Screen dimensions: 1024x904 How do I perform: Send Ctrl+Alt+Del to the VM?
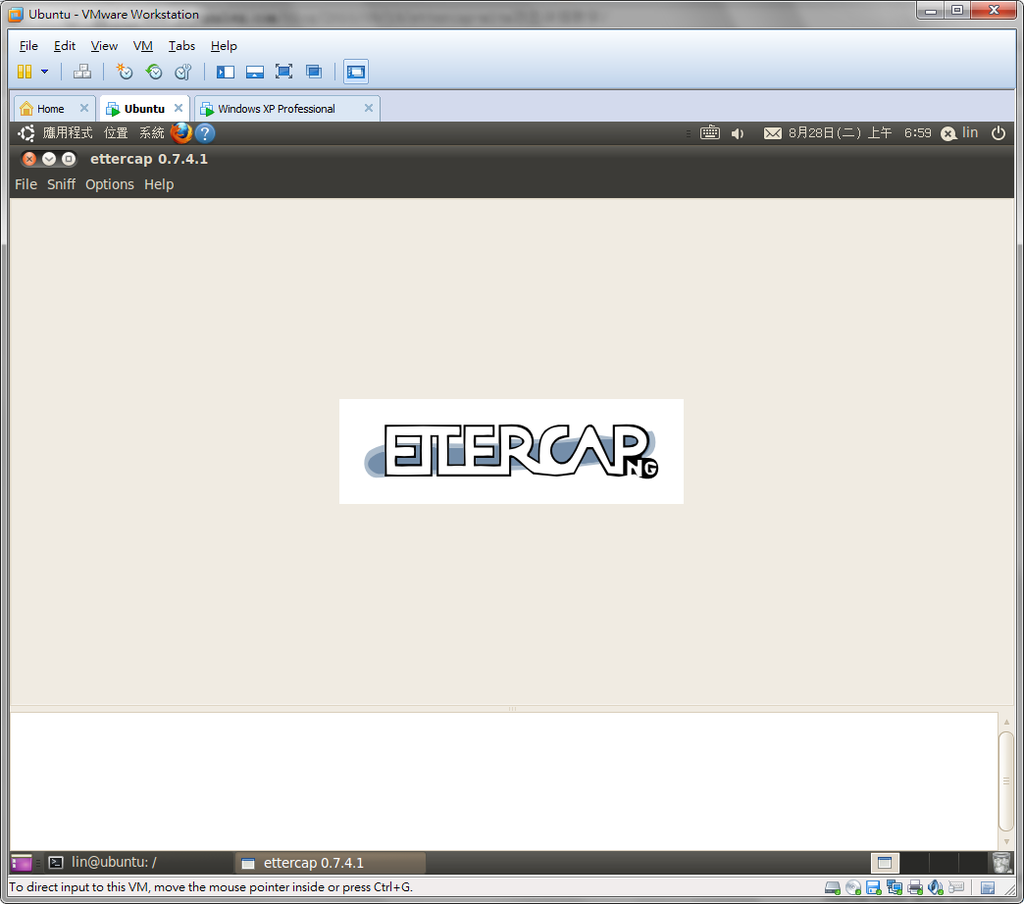82,72
